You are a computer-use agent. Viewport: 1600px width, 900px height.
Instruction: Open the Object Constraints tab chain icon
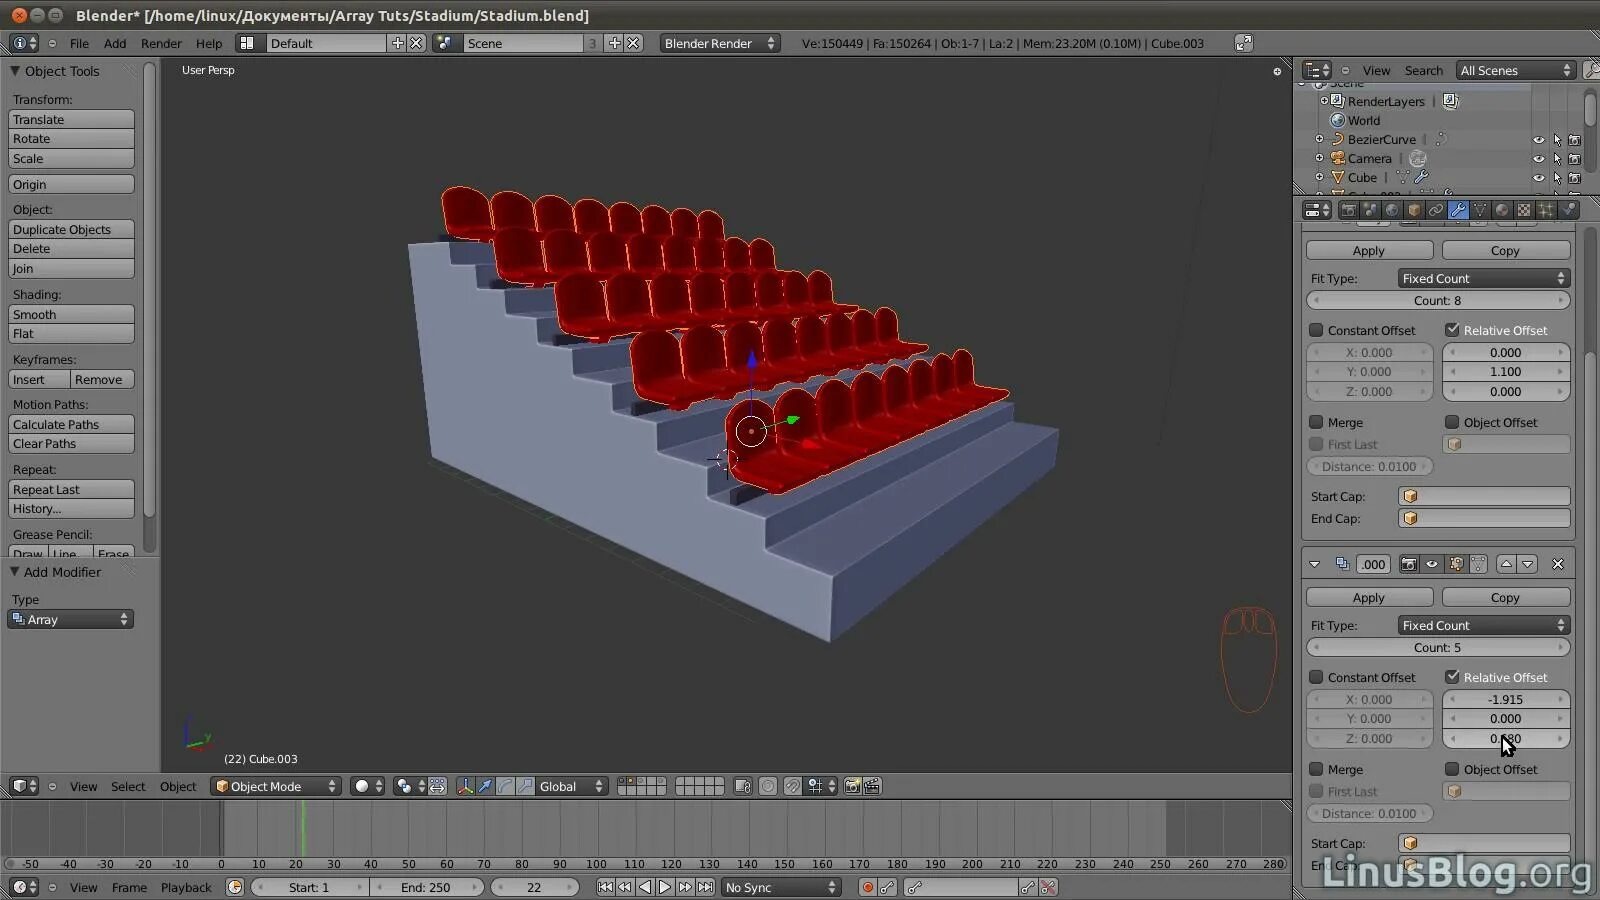pos(1436,210)
